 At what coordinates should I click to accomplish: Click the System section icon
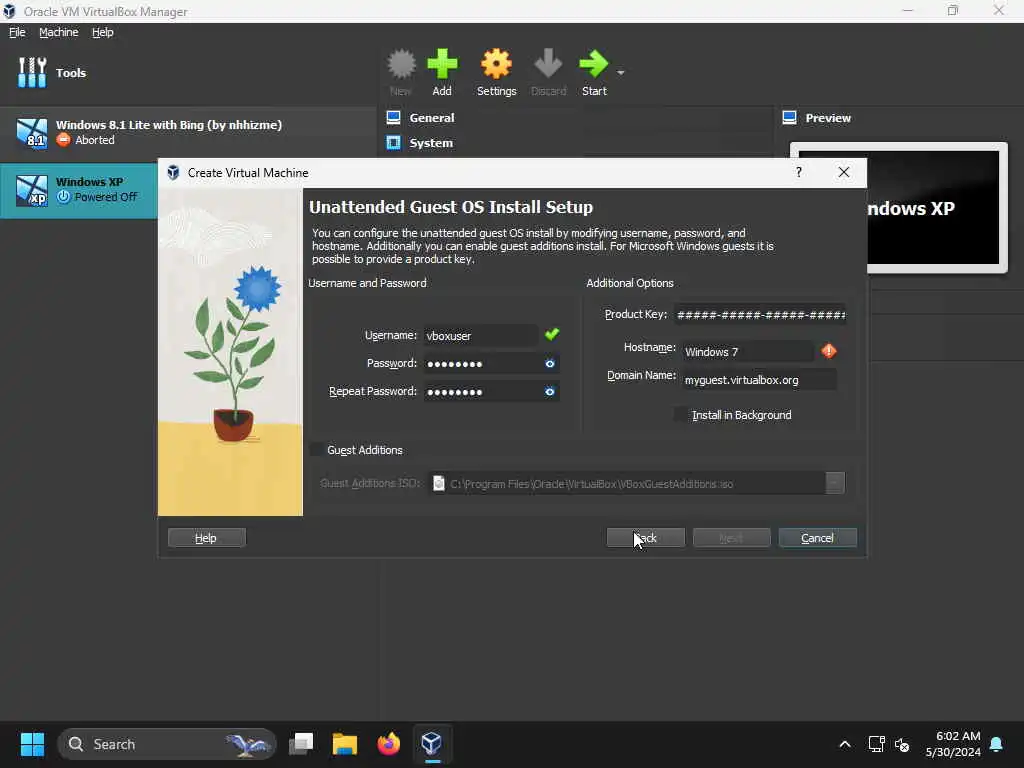point(393,142)
